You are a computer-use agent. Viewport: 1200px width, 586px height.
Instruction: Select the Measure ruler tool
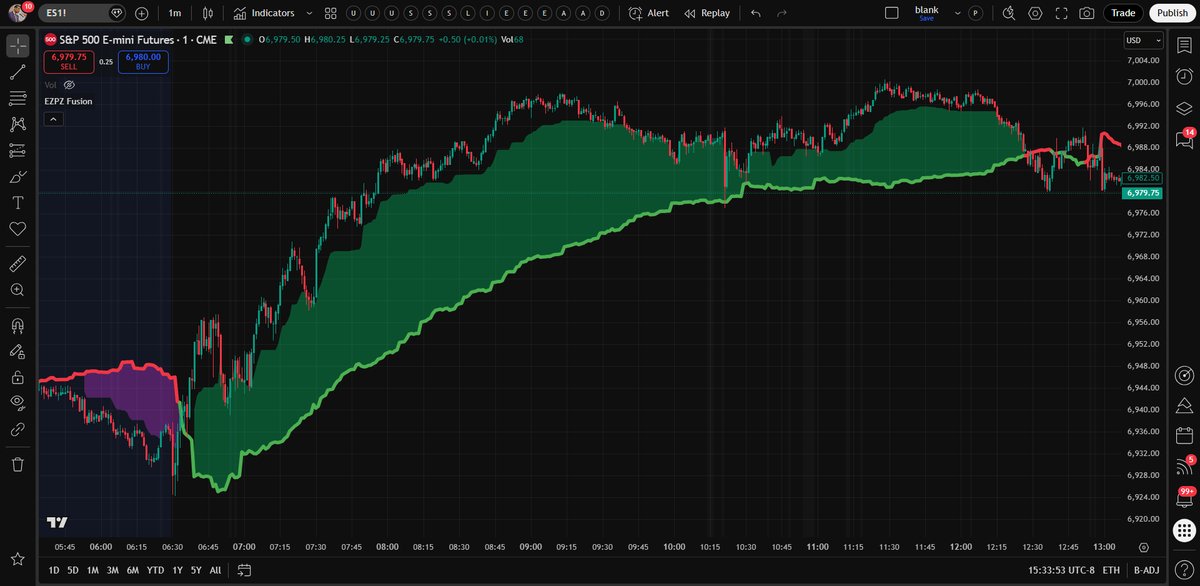16,263
